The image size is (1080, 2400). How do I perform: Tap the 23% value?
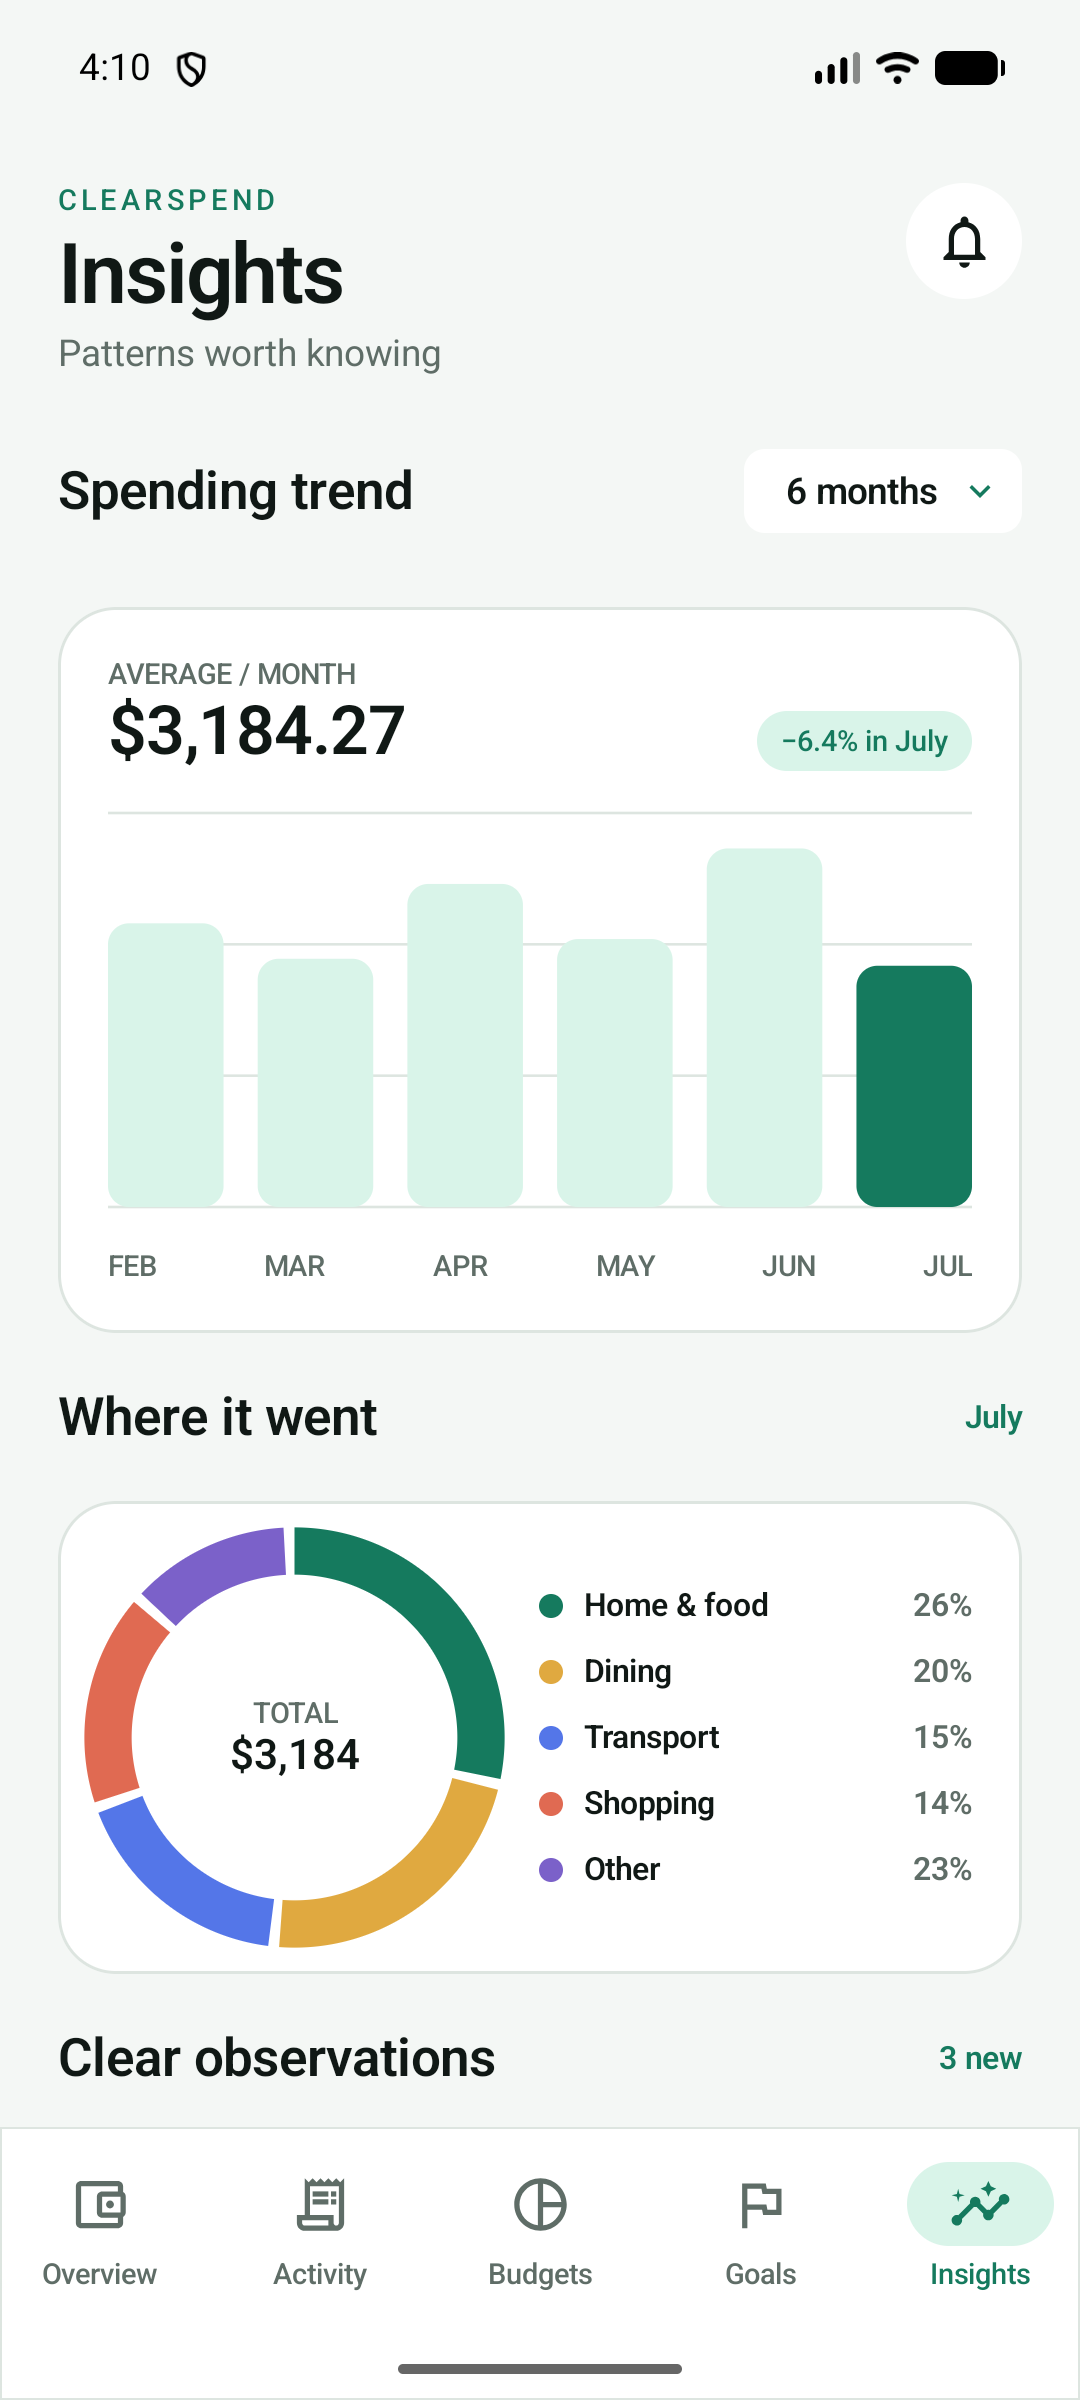[942, 1869]
